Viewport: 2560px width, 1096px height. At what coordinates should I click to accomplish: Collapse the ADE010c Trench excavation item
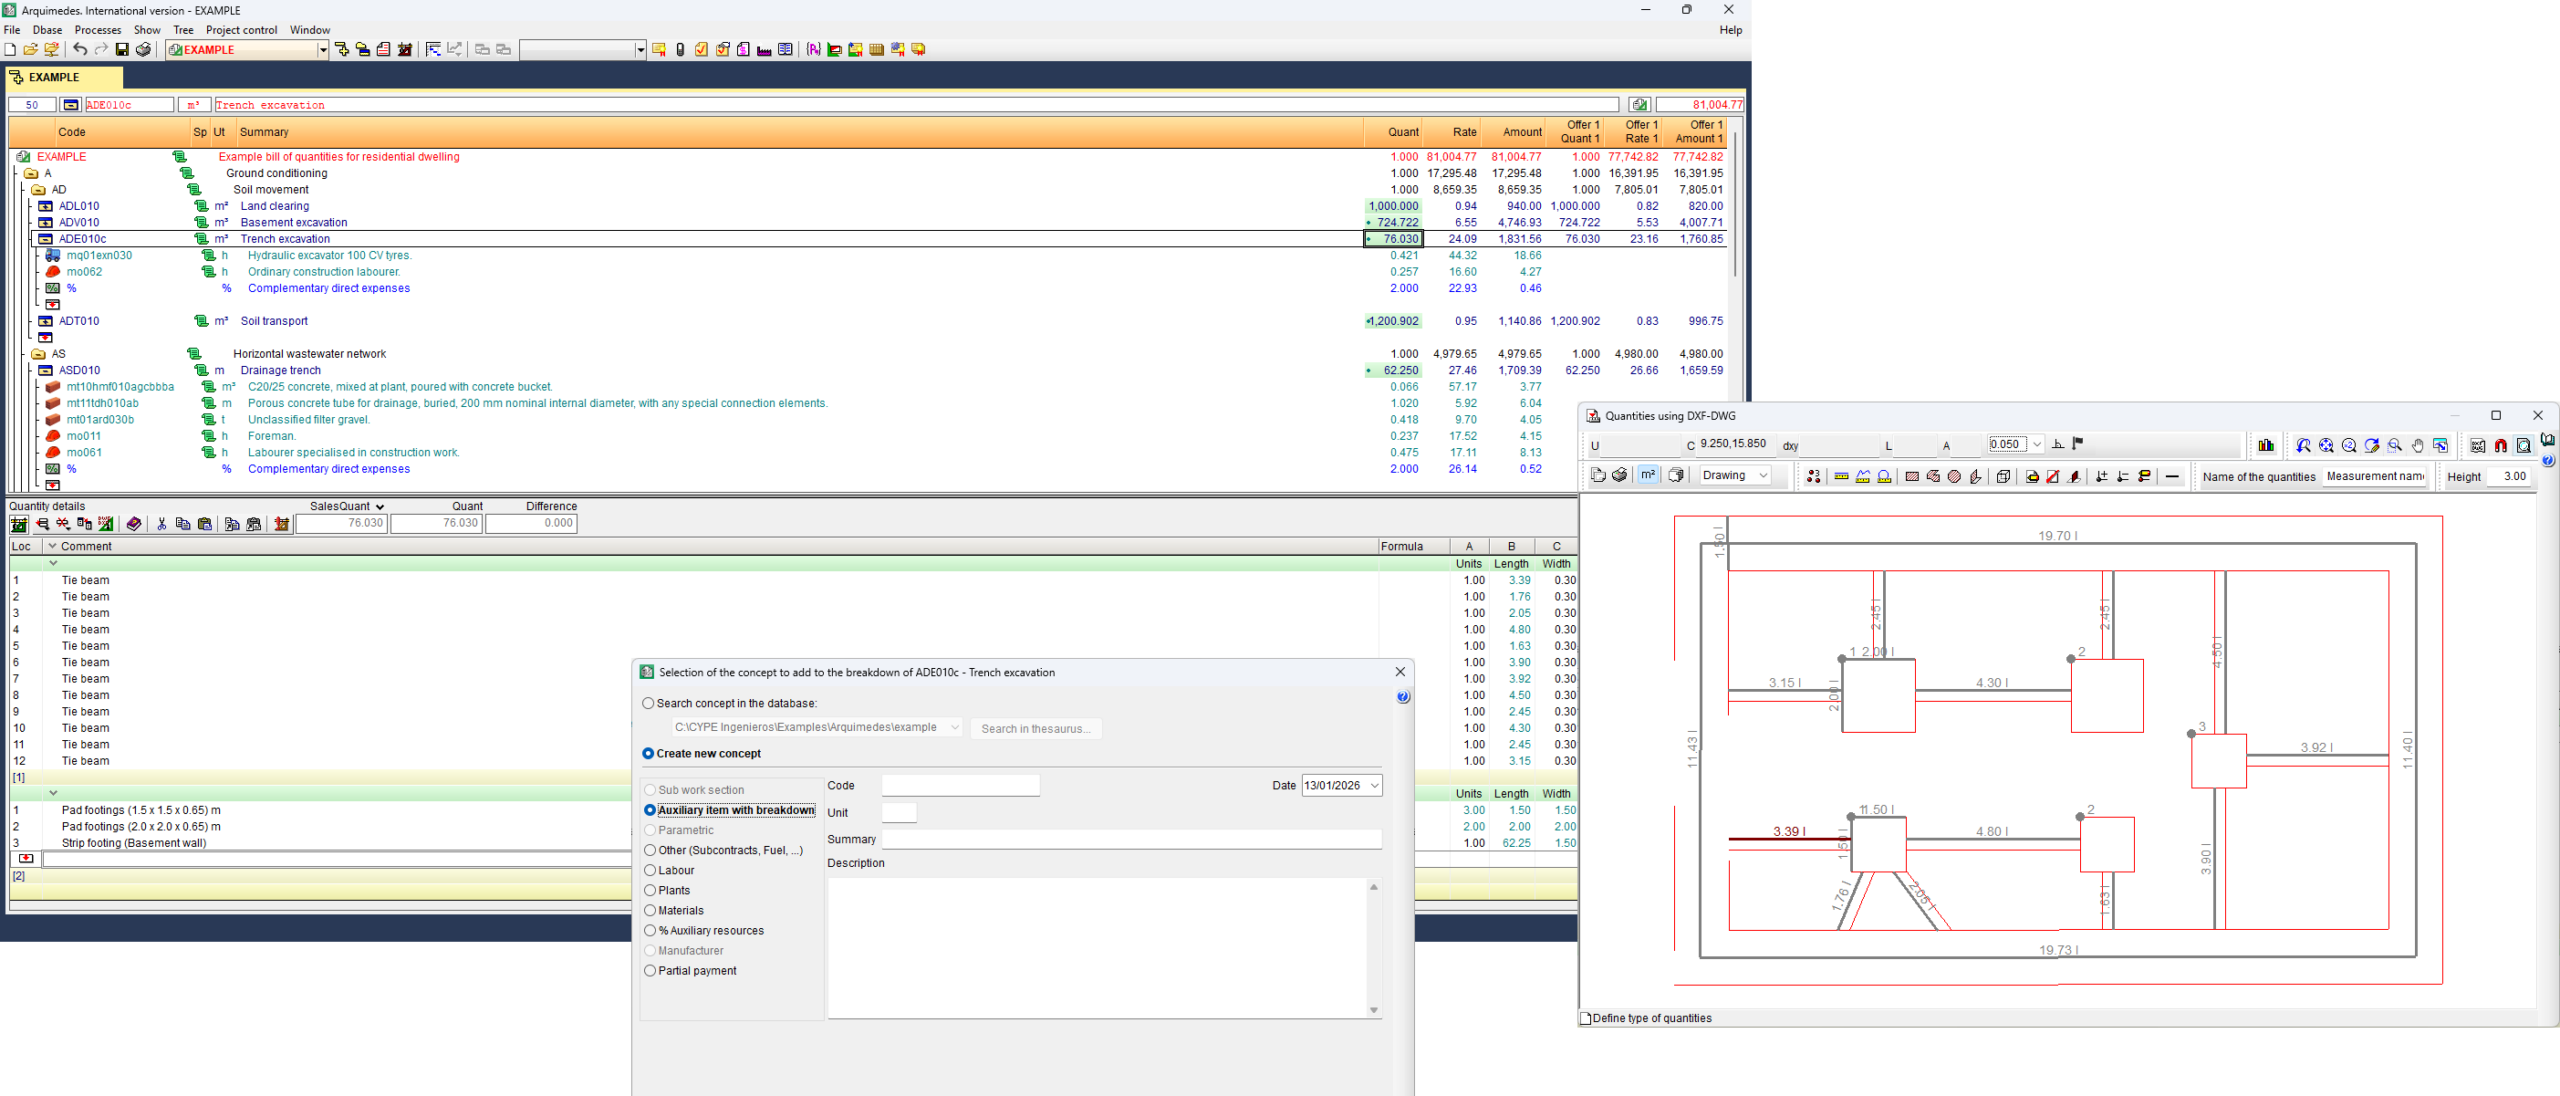[x=46, y=239]
